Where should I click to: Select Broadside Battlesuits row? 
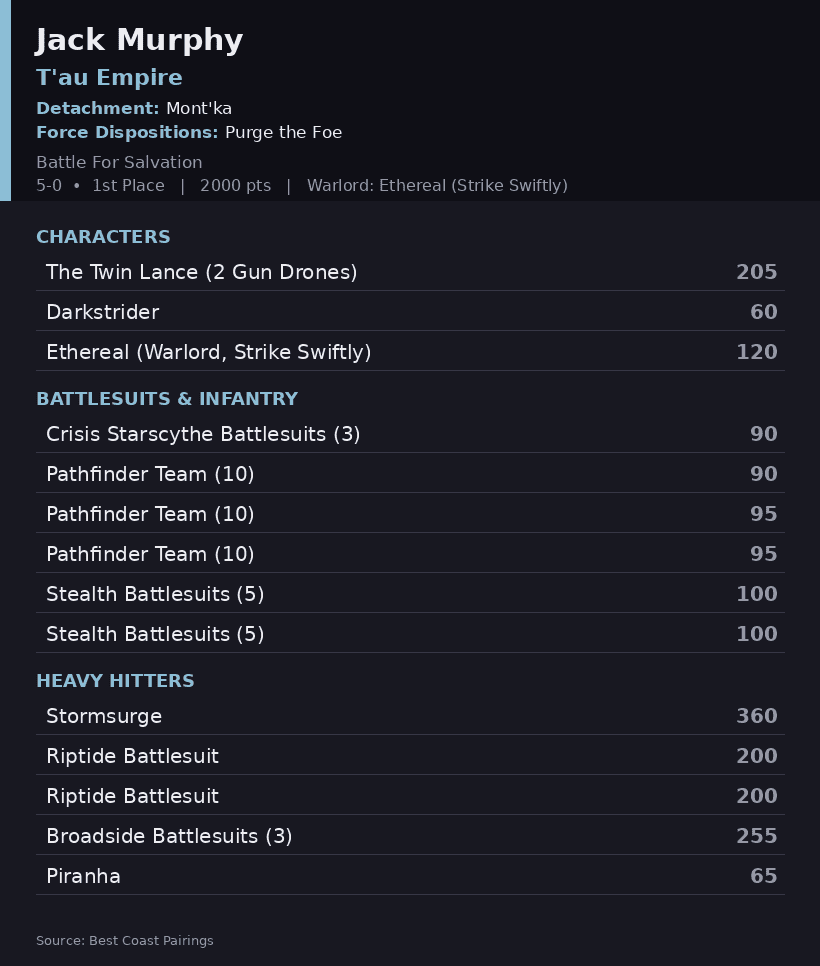click(410, 836)
